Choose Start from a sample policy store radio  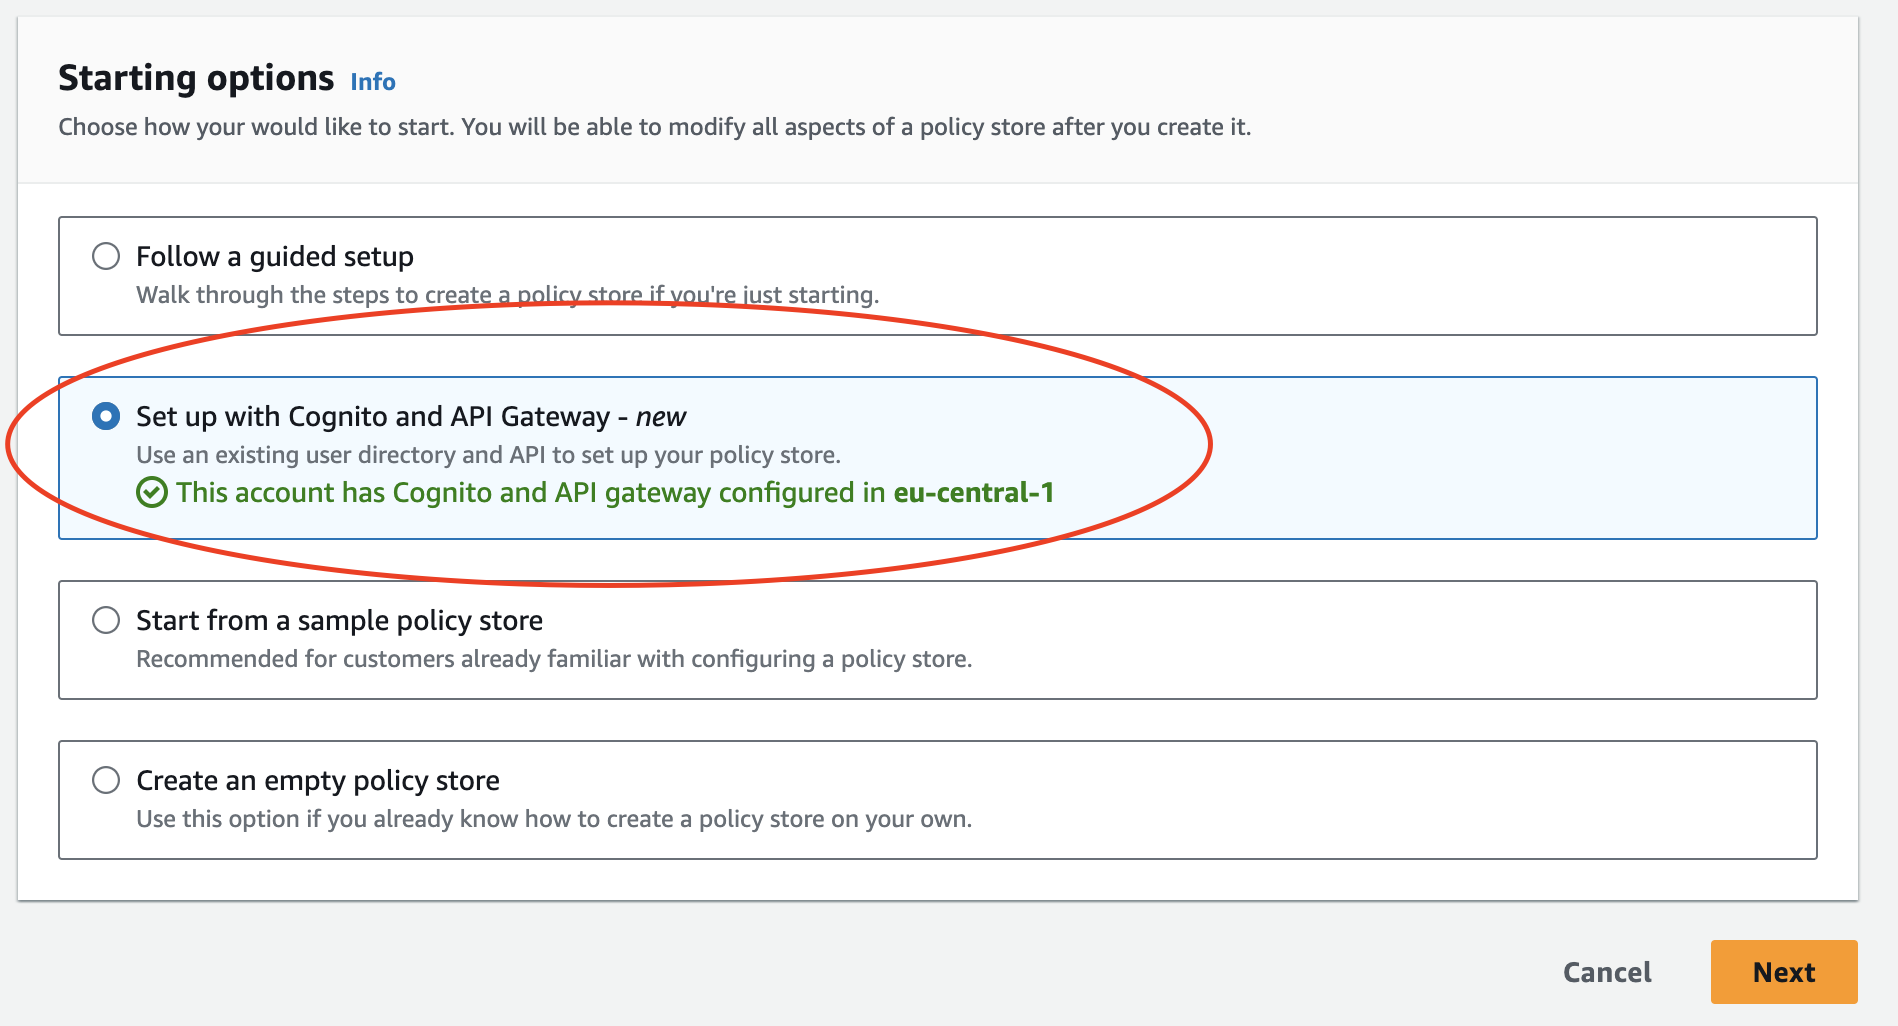click(106, 620)
